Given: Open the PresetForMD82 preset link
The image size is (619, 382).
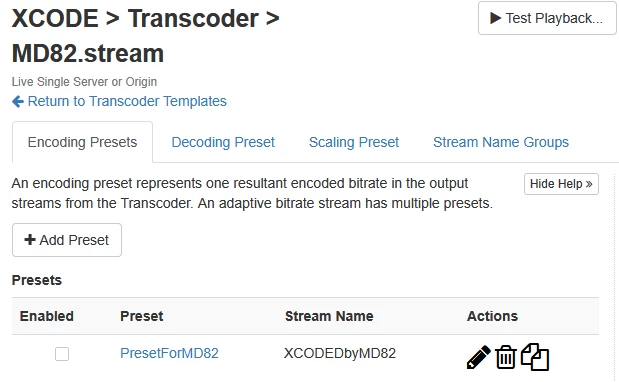Looking at the screenshot, I should point(169,353).
